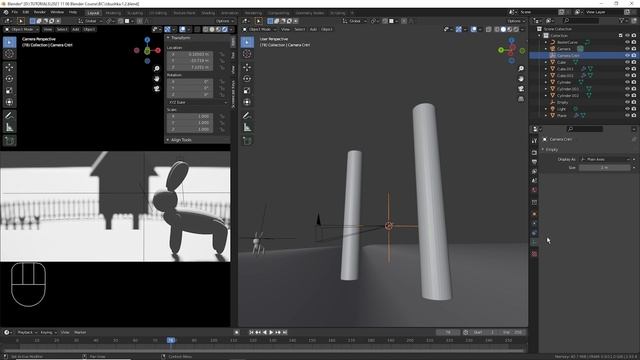Expand Cylinder.002 item in outliner
The image size is (640, 360).
click(x=546, y=96)
